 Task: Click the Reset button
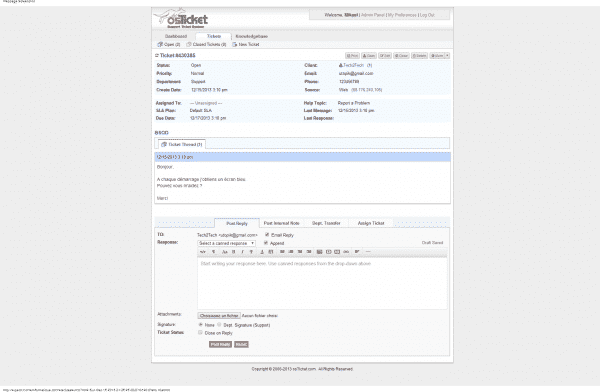pos(241,345)
